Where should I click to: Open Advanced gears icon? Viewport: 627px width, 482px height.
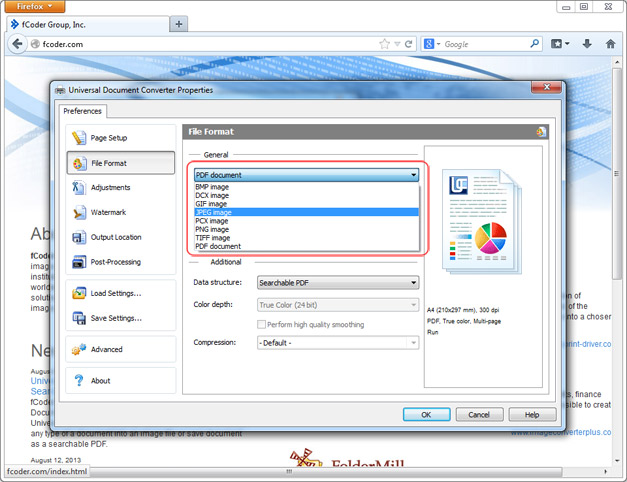pyautogui.click(x=79, y=349)
